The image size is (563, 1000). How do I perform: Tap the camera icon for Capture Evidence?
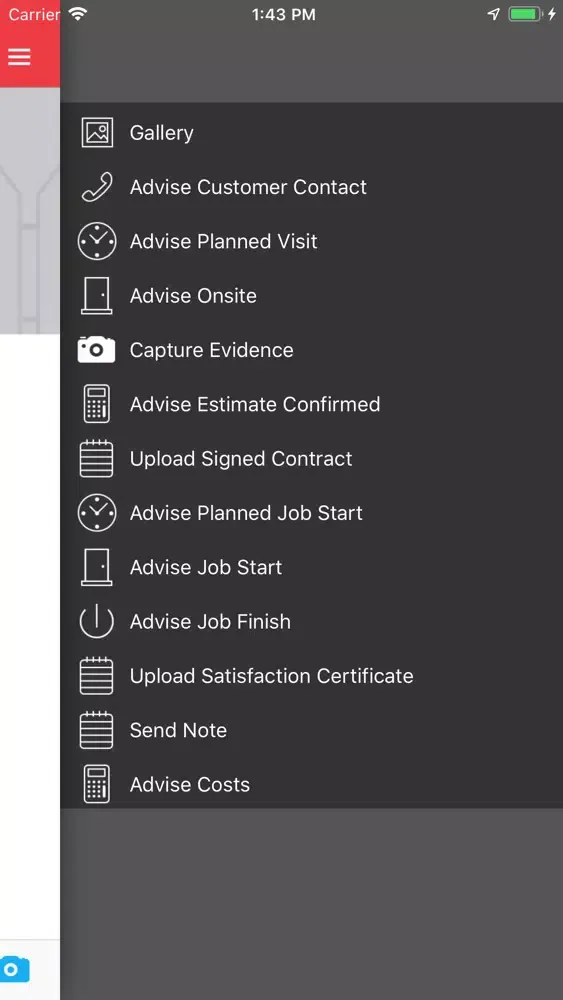coord(96,349)
